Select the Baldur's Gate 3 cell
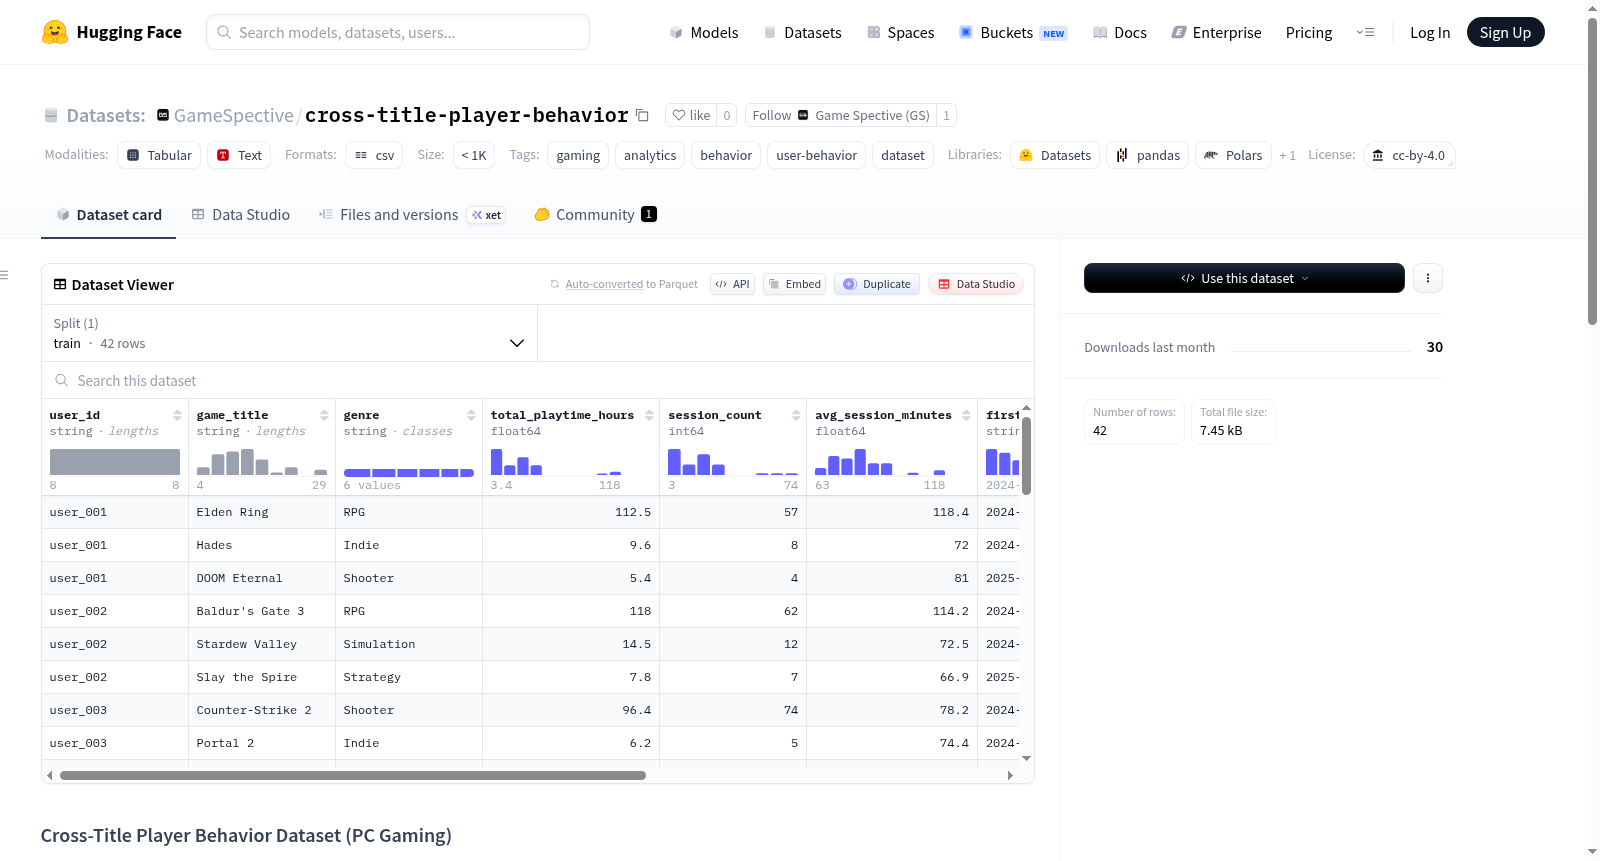Screen dimensions: 1600x861 (262, 611)
